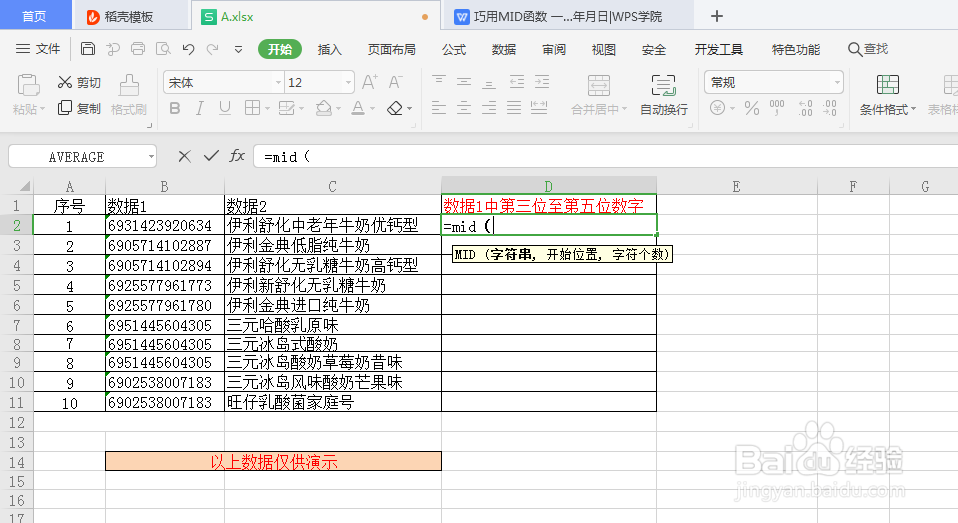Undo the last action

click(x=188, y=49)
